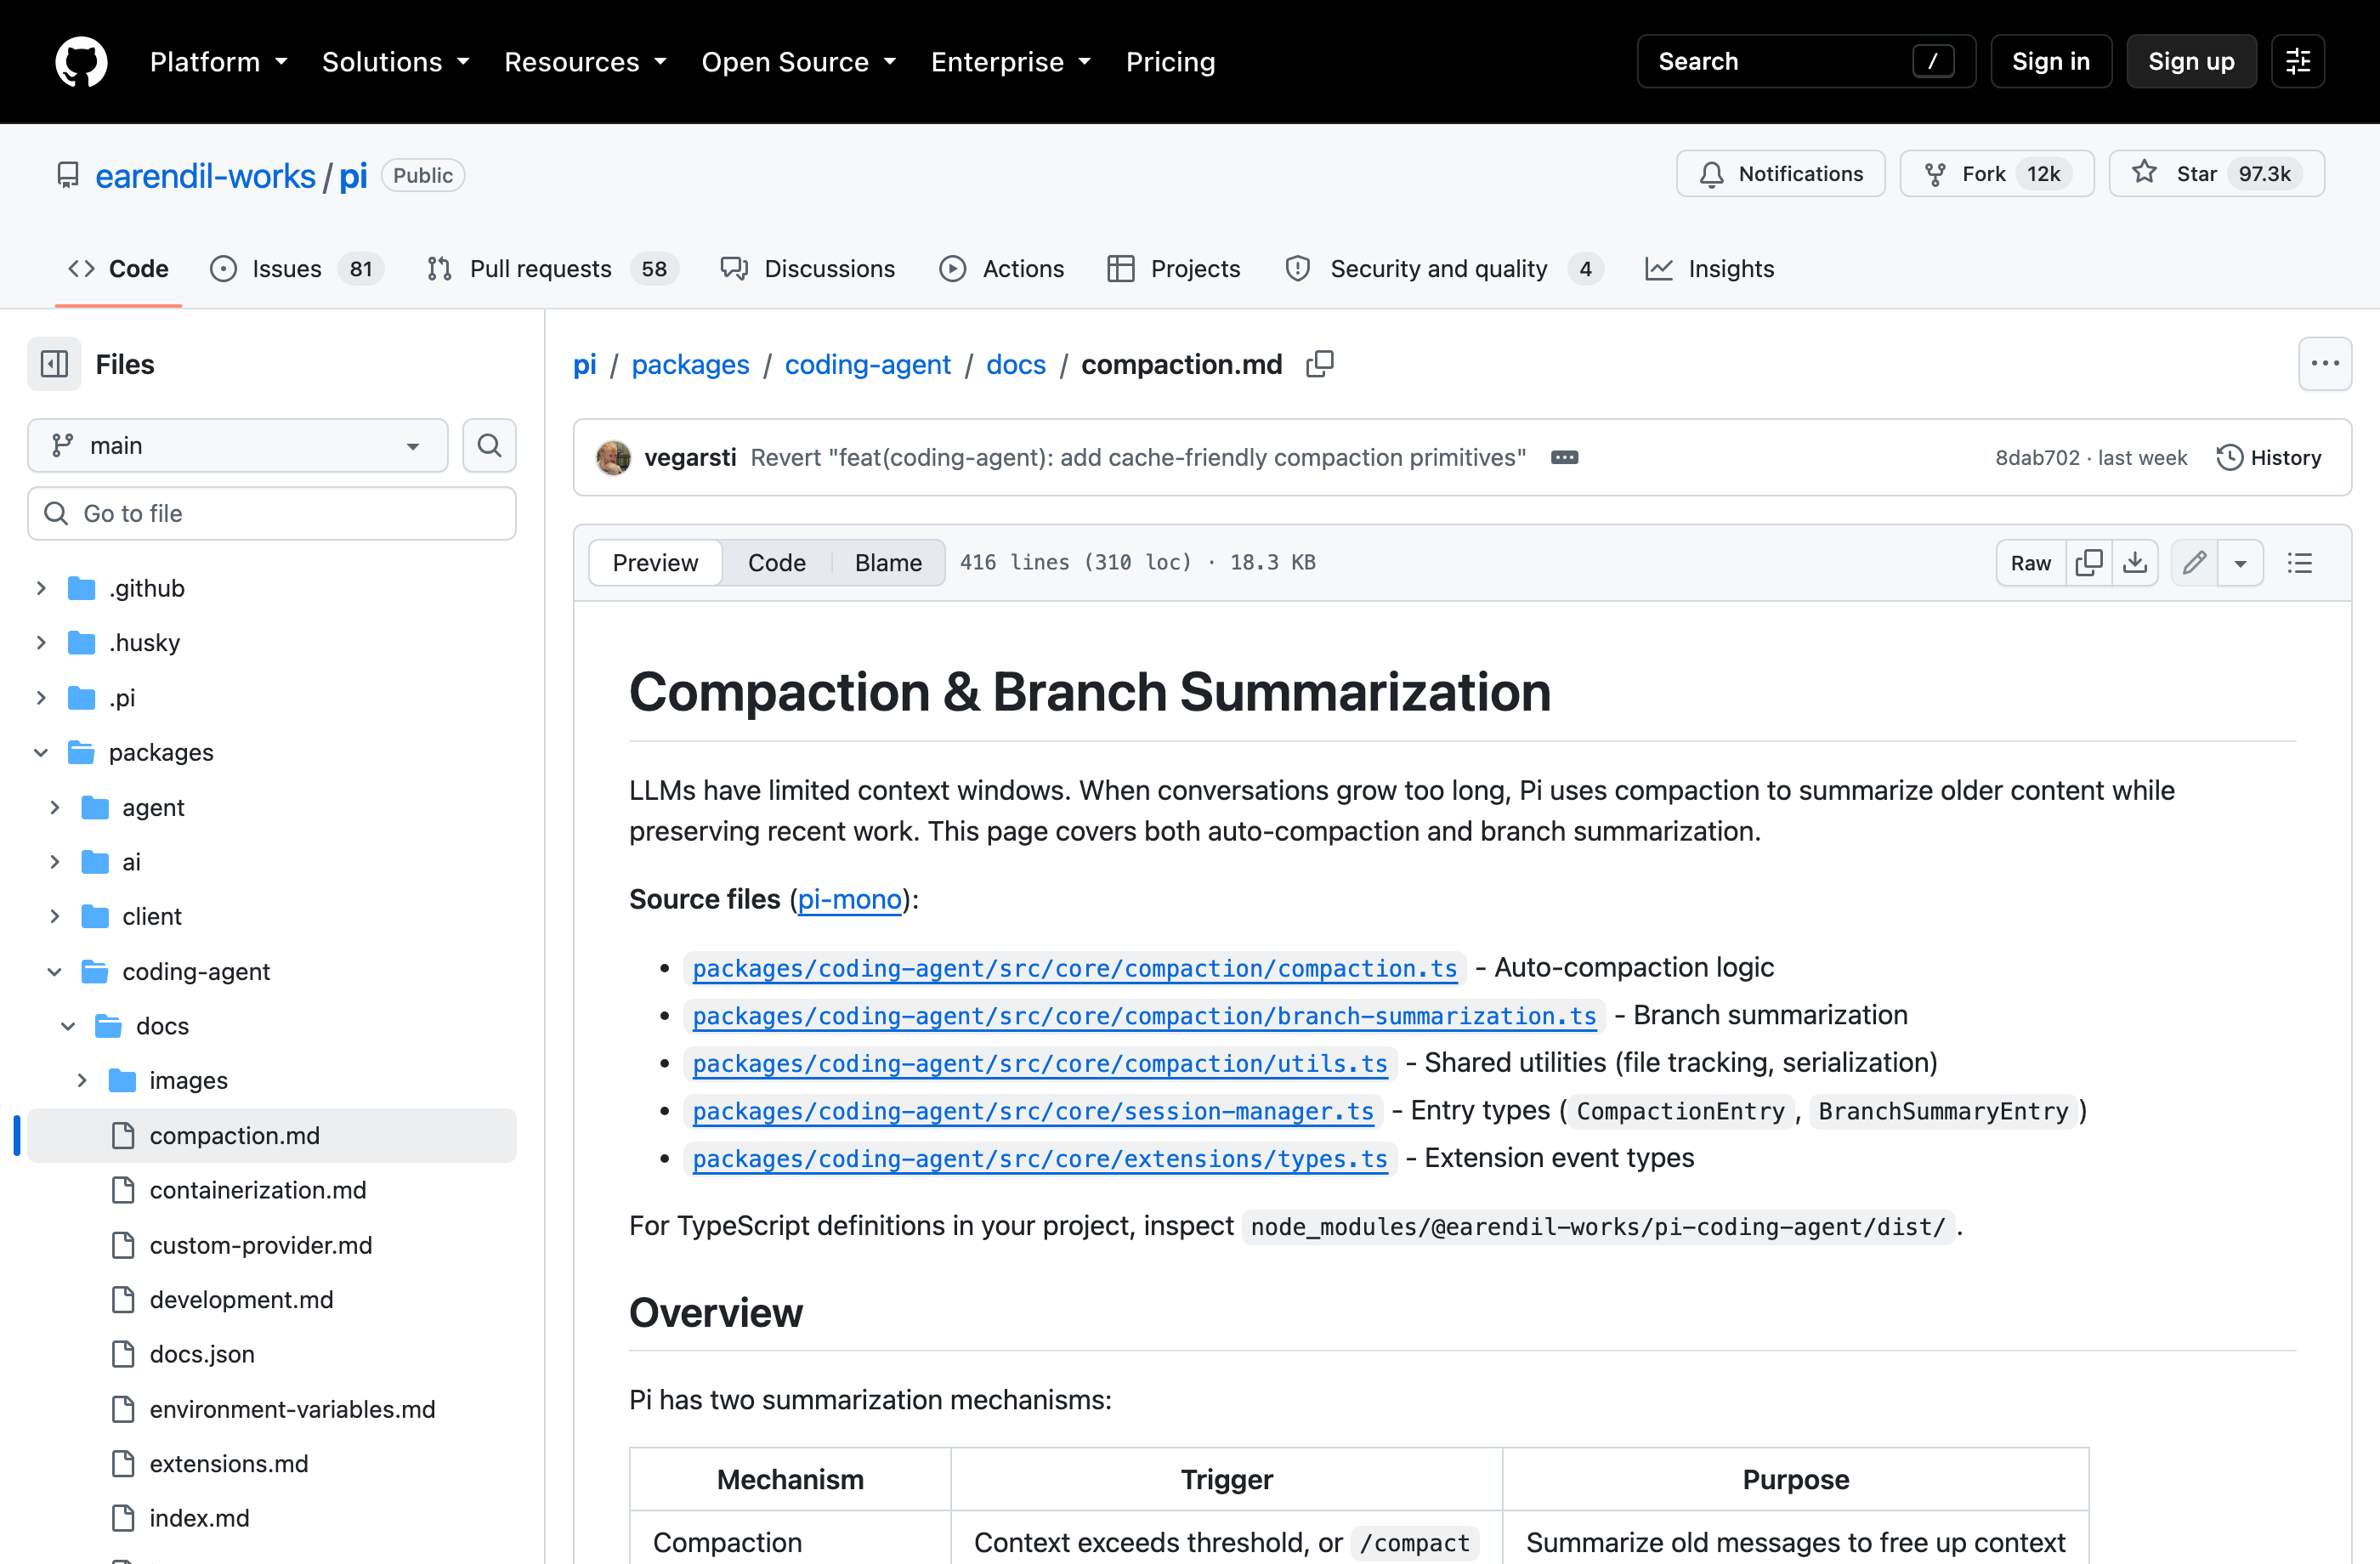Expand the .pi folder
The width and height of the screenshot is (2380, 1564).
click(41, 697)
